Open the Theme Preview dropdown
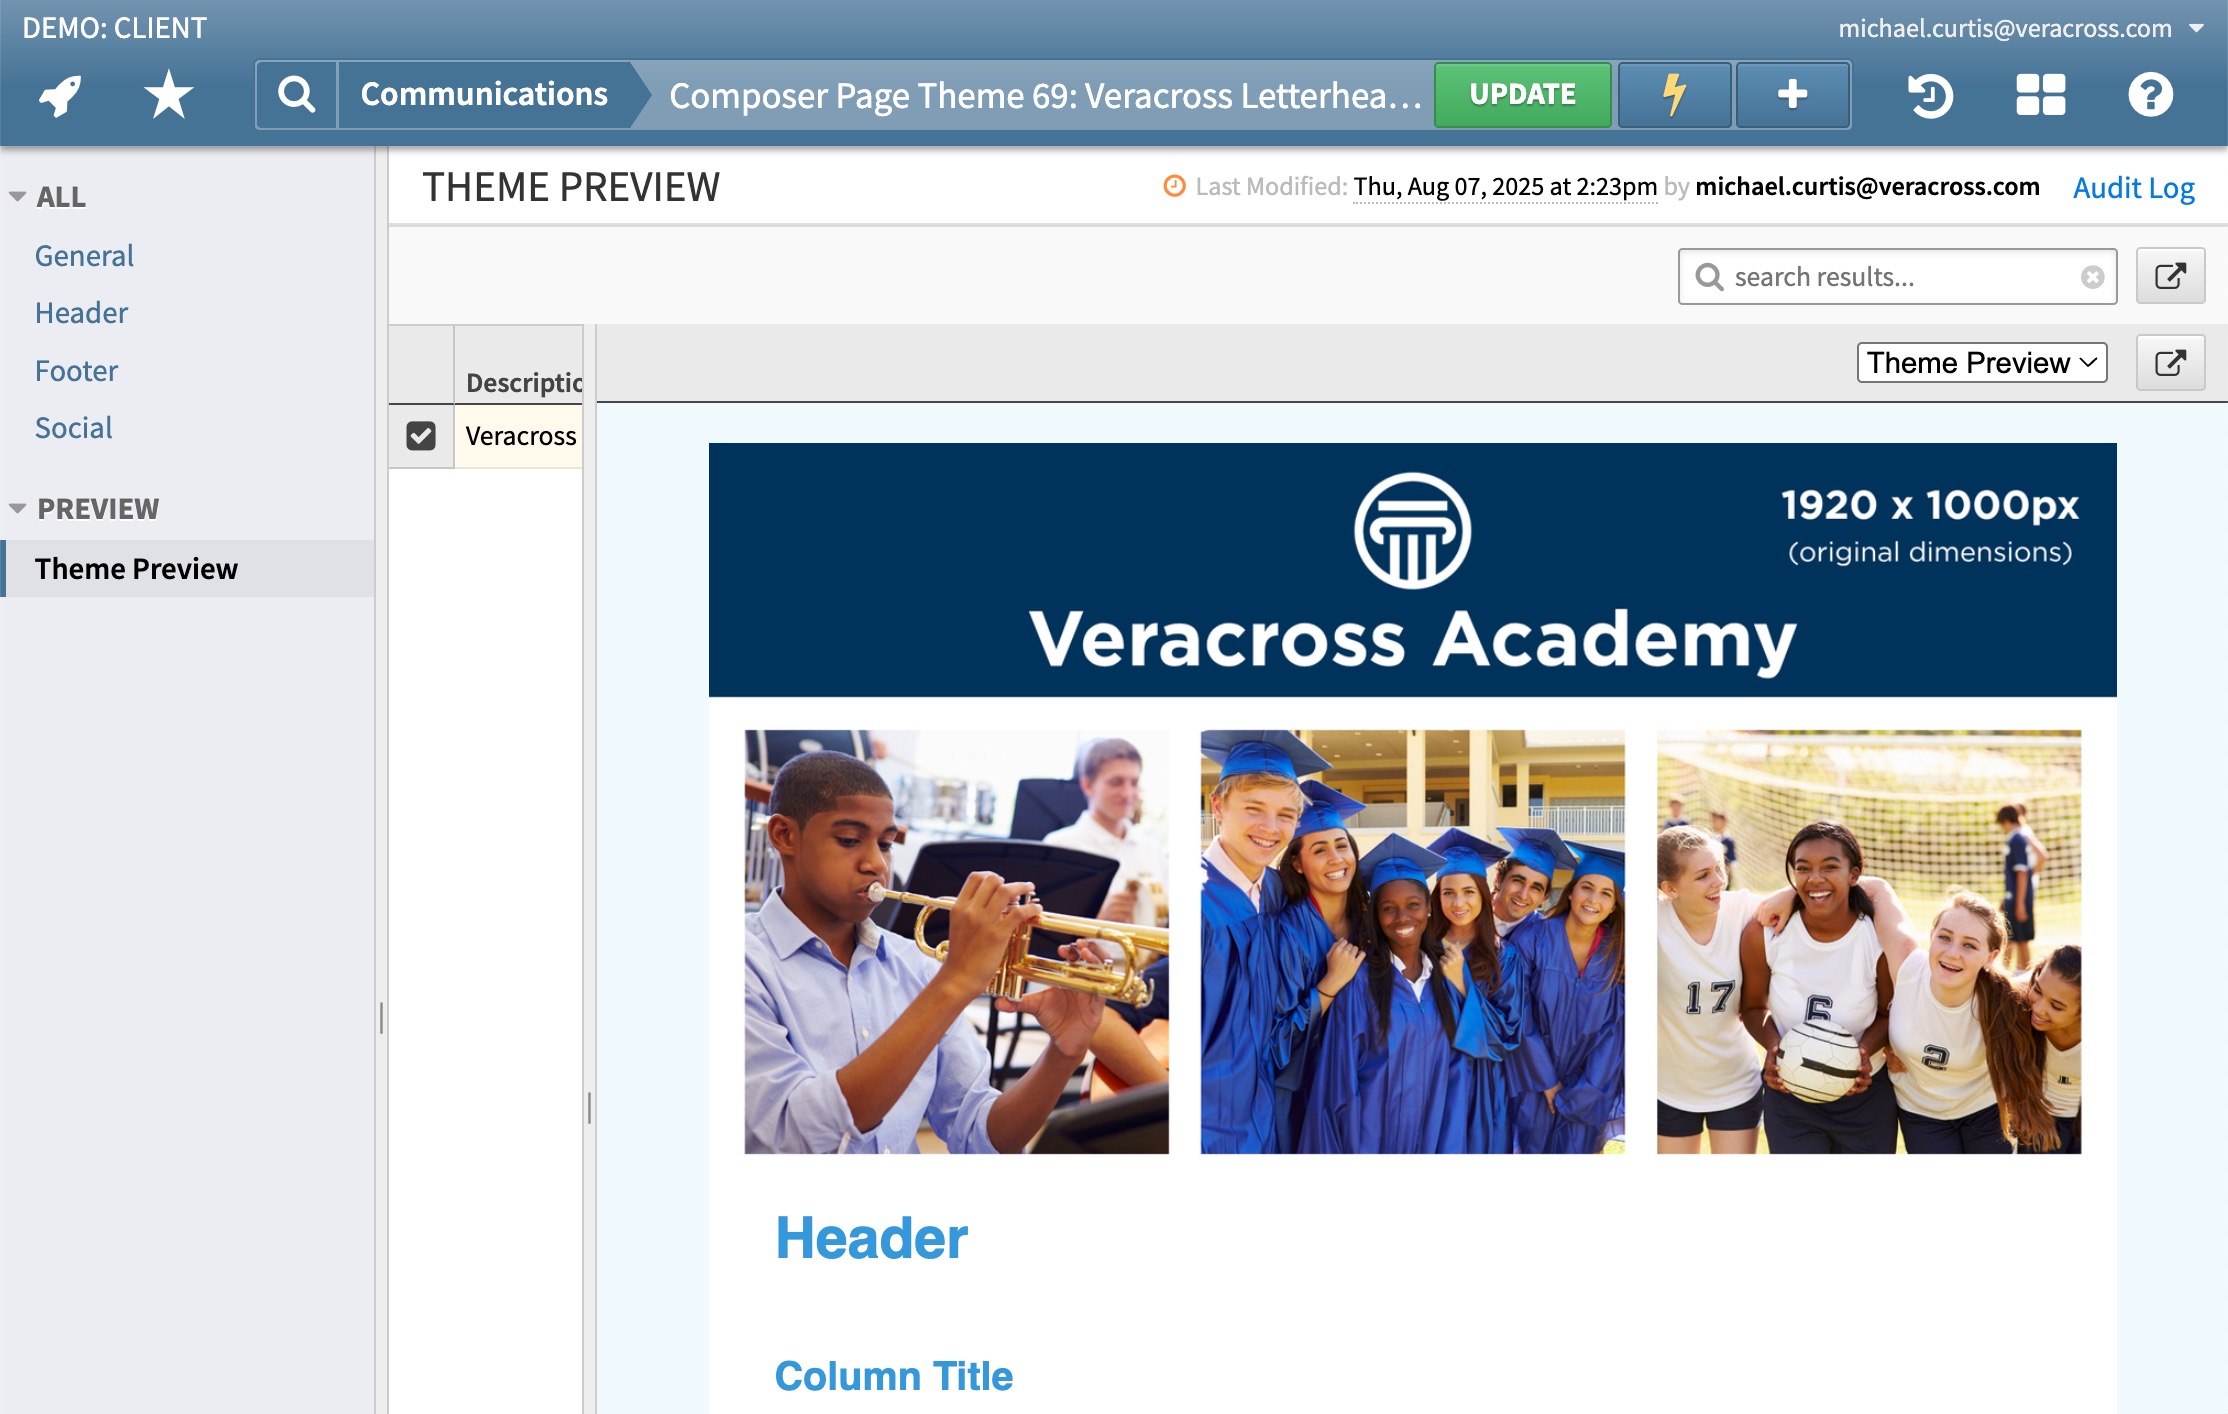 (x=1982, y=362)
